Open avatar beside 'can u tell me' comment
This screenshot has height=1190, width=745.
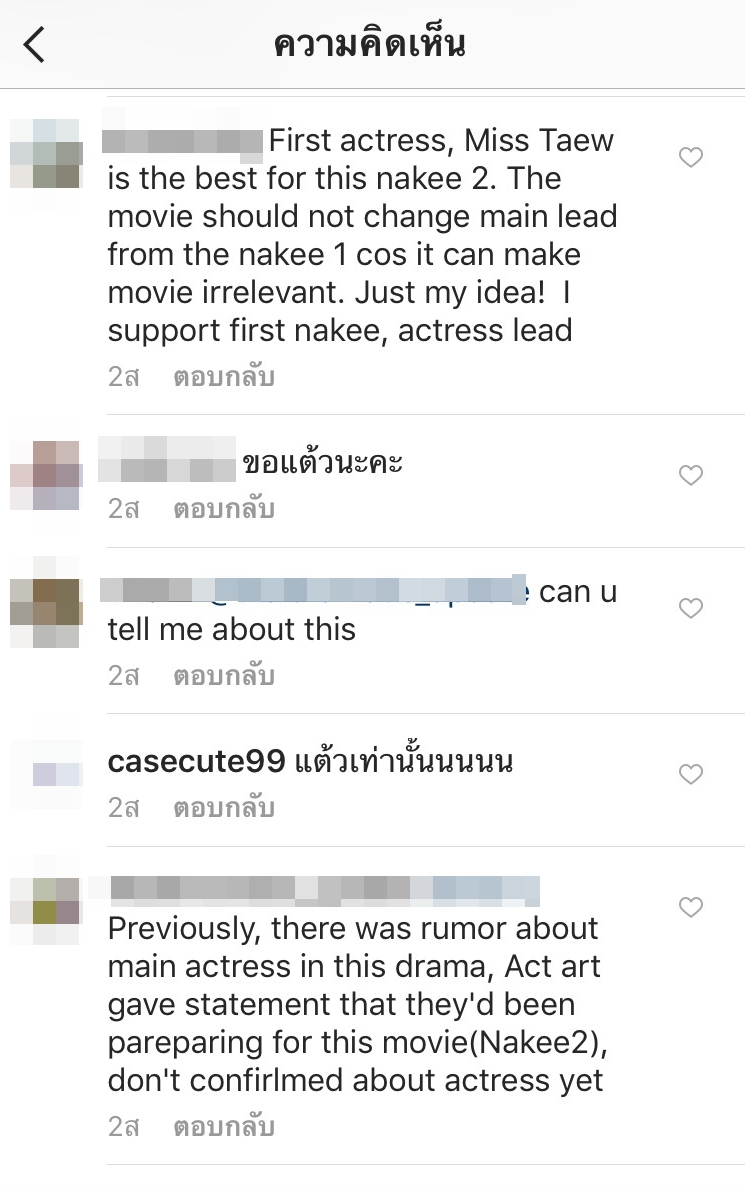(46, 612)
